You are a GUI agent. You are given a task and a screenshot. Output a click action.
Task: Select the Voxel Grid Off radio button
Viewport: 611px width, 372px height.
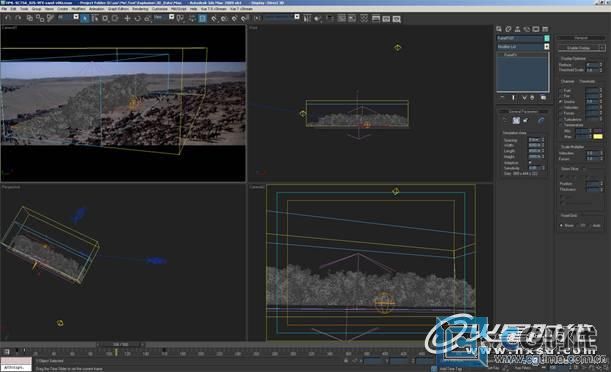[x=578, y=225]
